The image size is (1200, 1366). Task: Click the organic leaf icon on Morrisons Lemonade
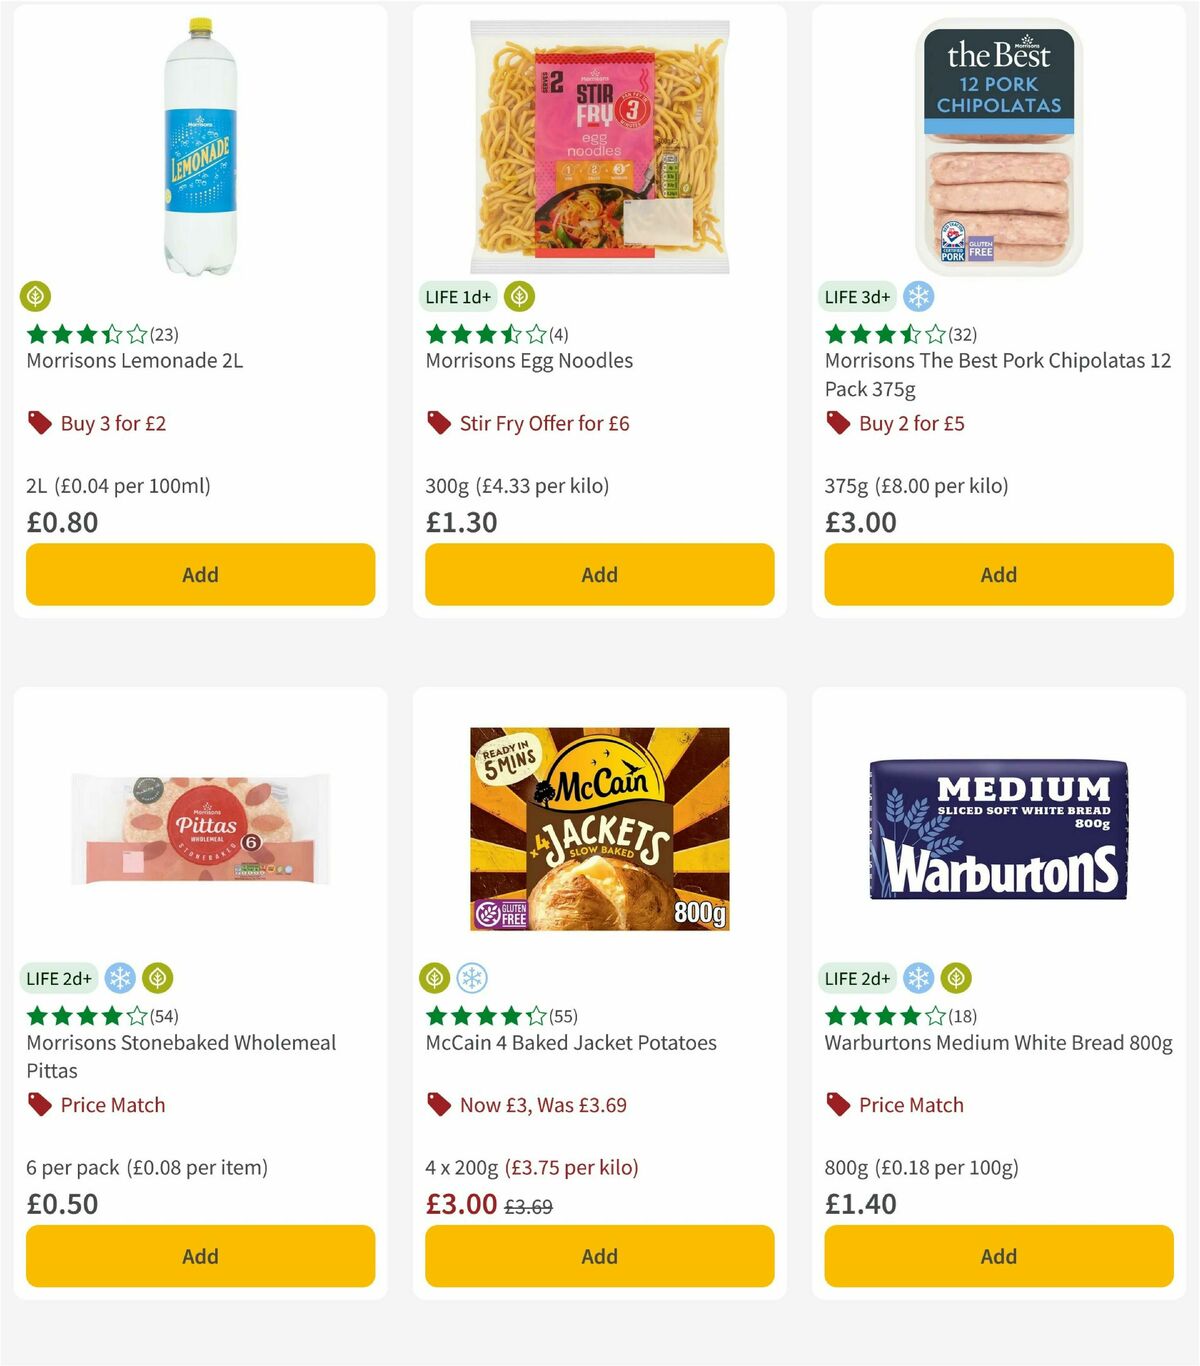tap(36, 296)
